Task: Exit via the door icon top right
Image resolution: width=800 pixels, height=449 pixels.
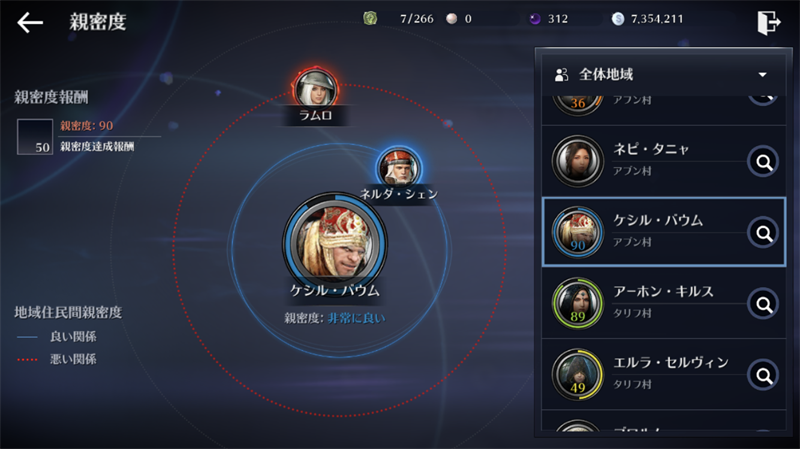Action: 769,22
